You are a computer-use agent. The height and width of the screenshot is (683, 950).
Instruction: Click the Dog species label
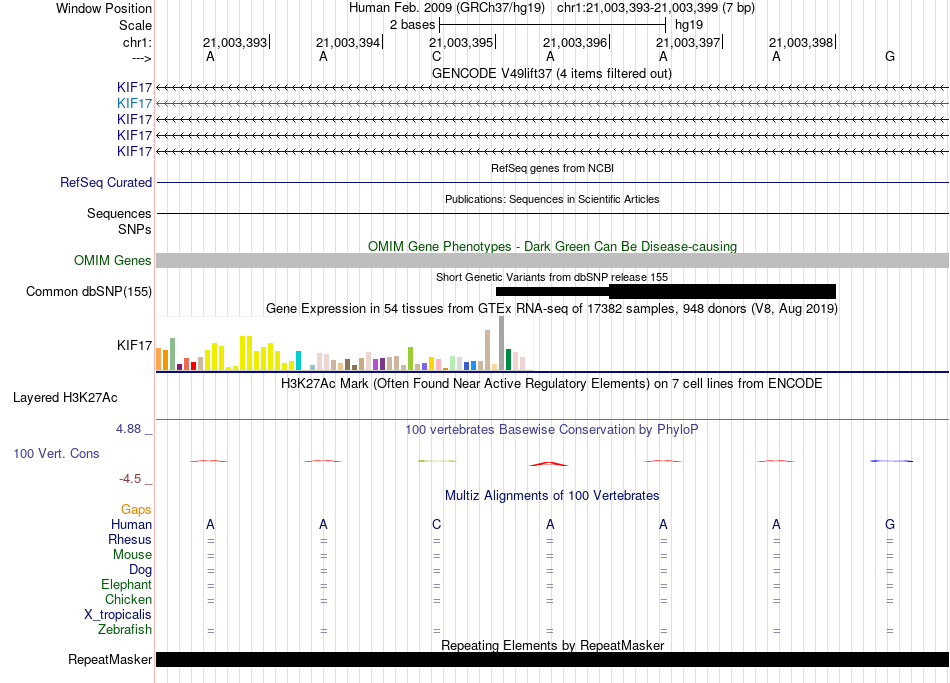click(x=140, y=570)
